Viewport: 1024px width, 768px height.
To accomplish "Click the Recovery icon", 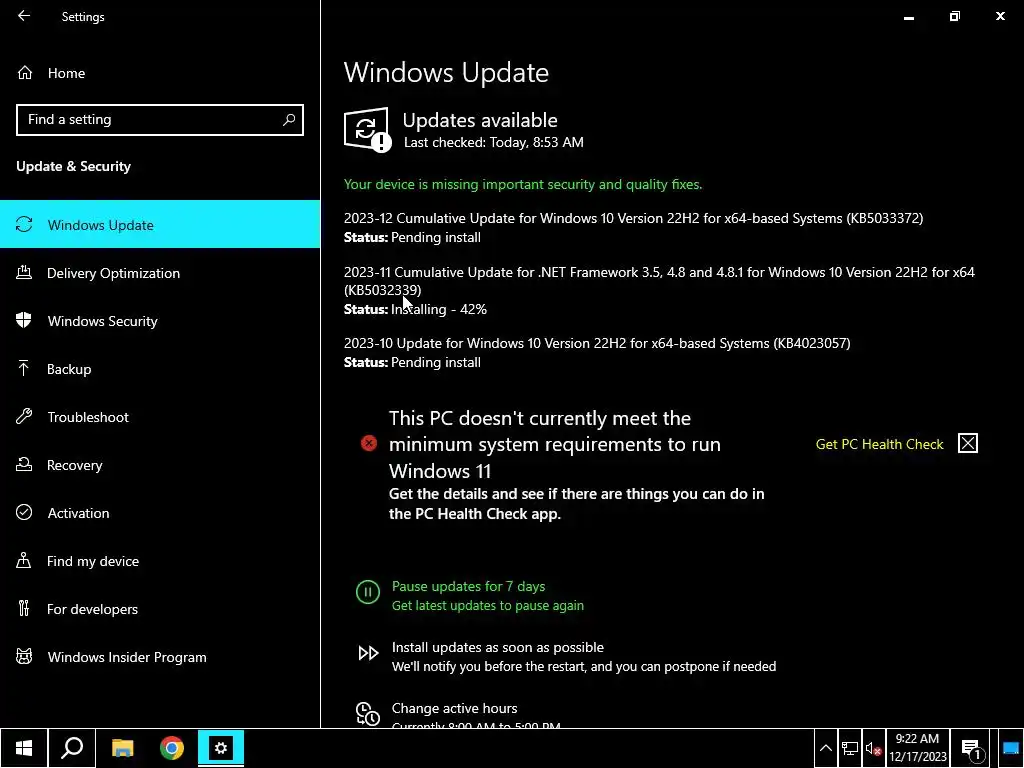I will click(24, 464).
